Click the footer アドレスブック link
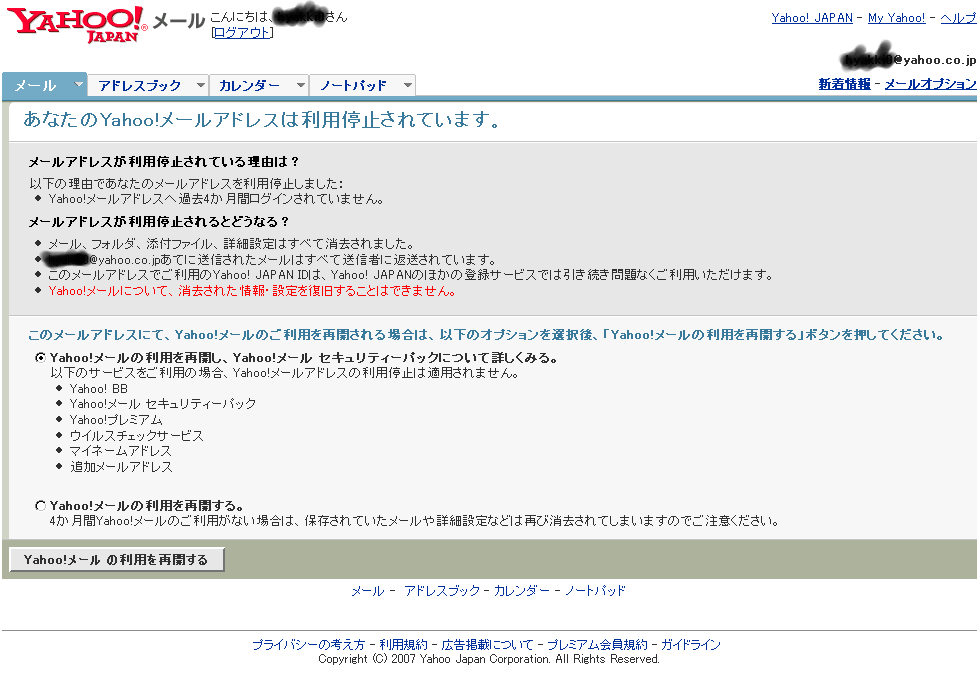Screen dimensions: 980x673 pos(442,591)
